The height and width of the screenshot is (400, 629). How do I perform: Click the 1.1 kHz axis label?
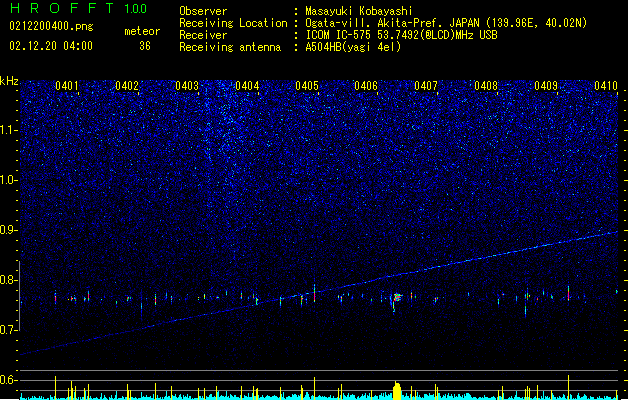[9, 130]
